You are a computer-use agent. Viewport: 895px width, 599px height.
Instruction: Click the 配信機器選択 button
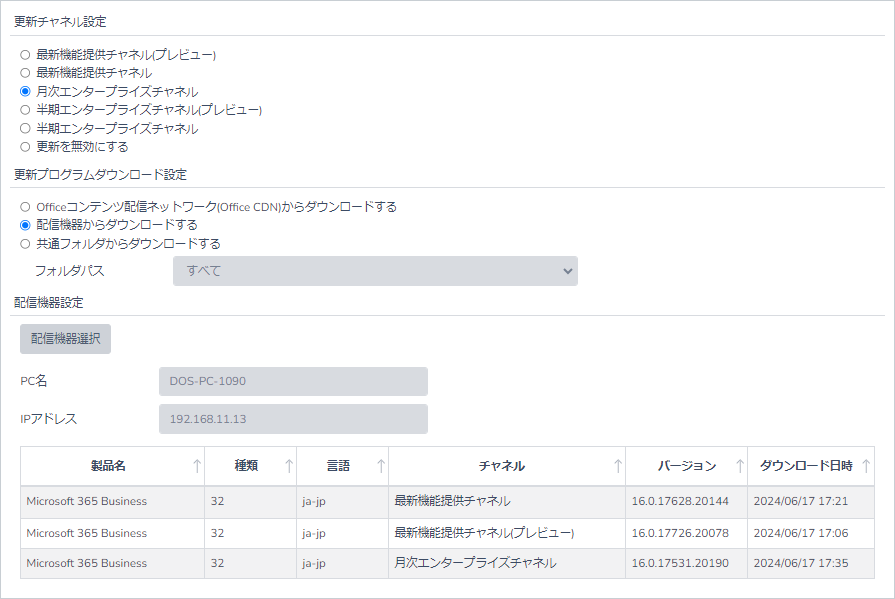[x=65, y=339]
